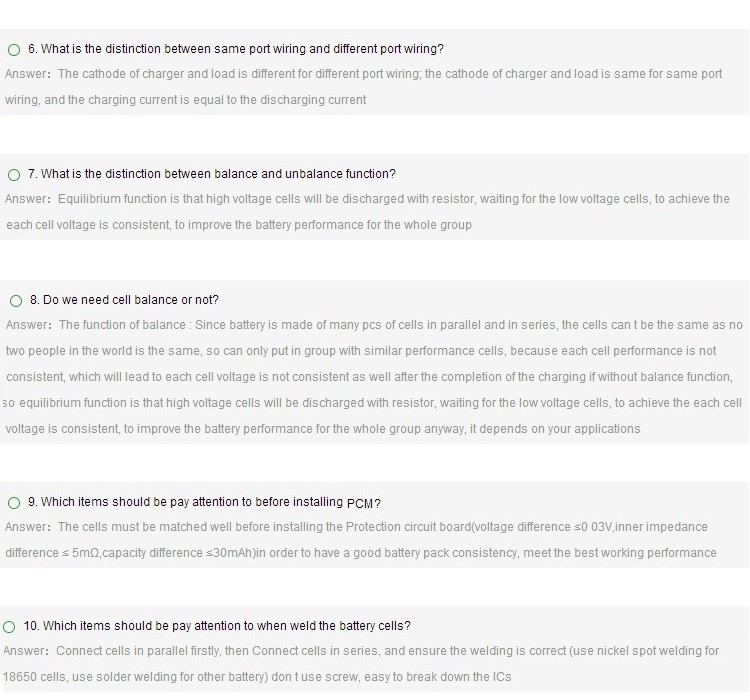The height and width of the screenshot is (700, 750).
Task: Click the Equilibrium function answer paragraph
Action: (367, 211)
